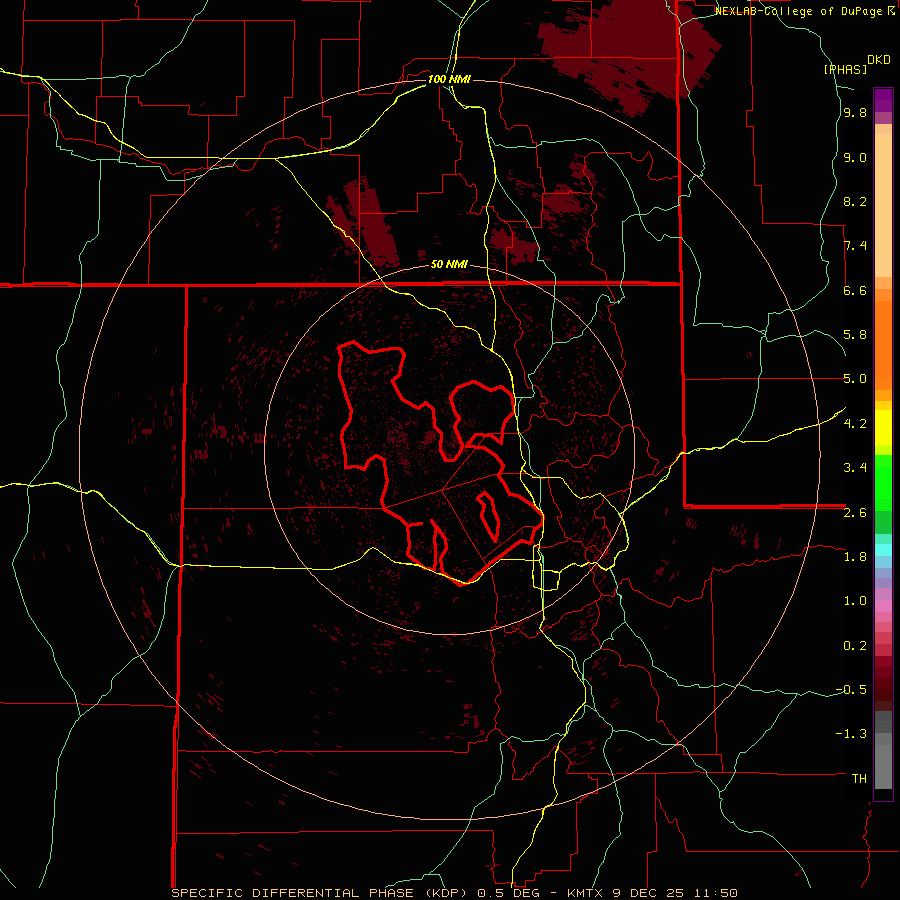This screenshot has height=900, width=900.
Task: Click the "1.0" scale value
Action: tap(855, 601)
